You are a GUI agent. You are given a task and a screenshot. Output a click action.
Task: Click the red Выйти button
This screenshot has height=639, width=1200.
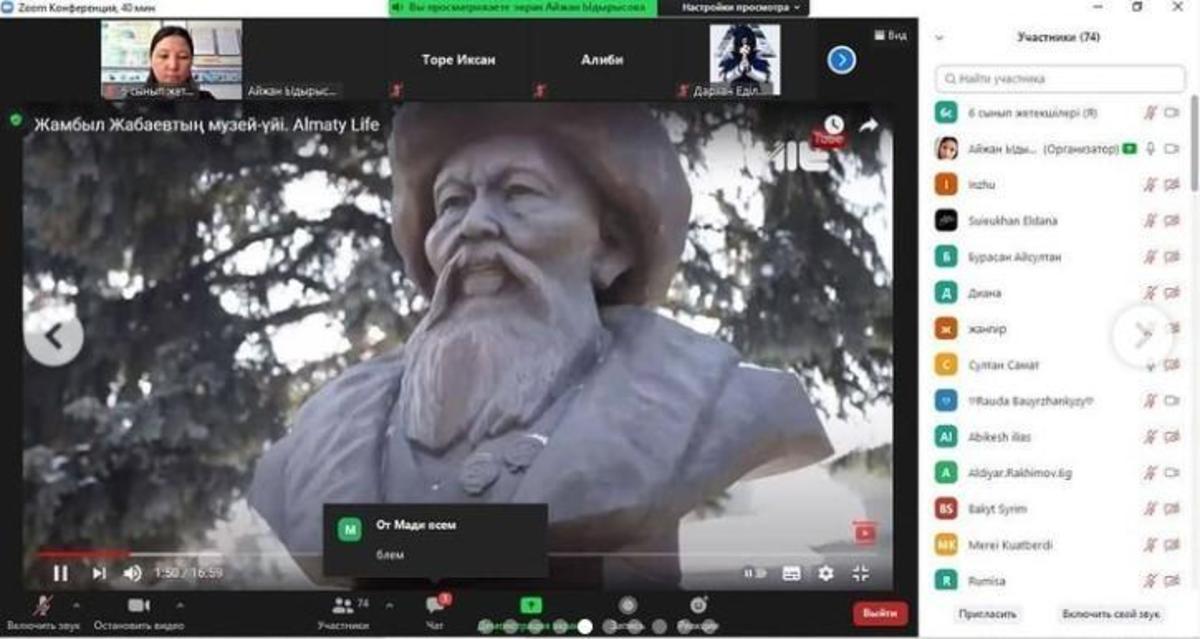click(880, 613)
